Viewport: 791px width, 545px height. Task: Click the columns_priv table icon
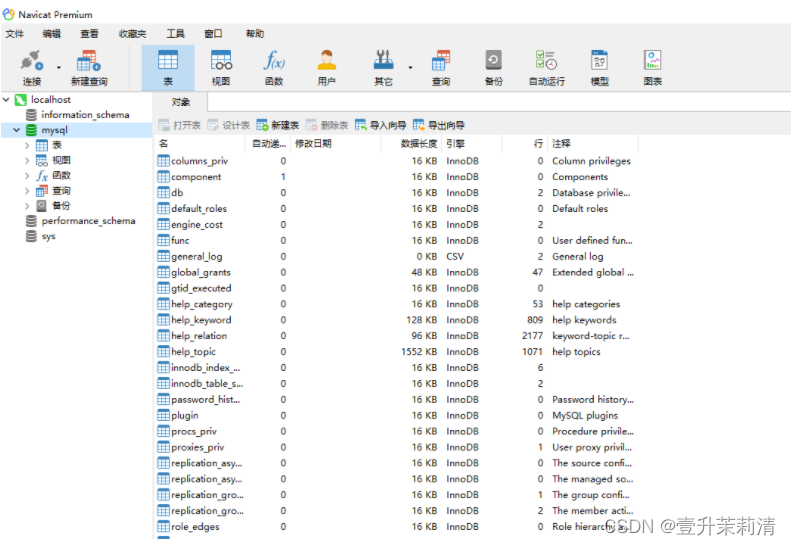tap(163, 161)
